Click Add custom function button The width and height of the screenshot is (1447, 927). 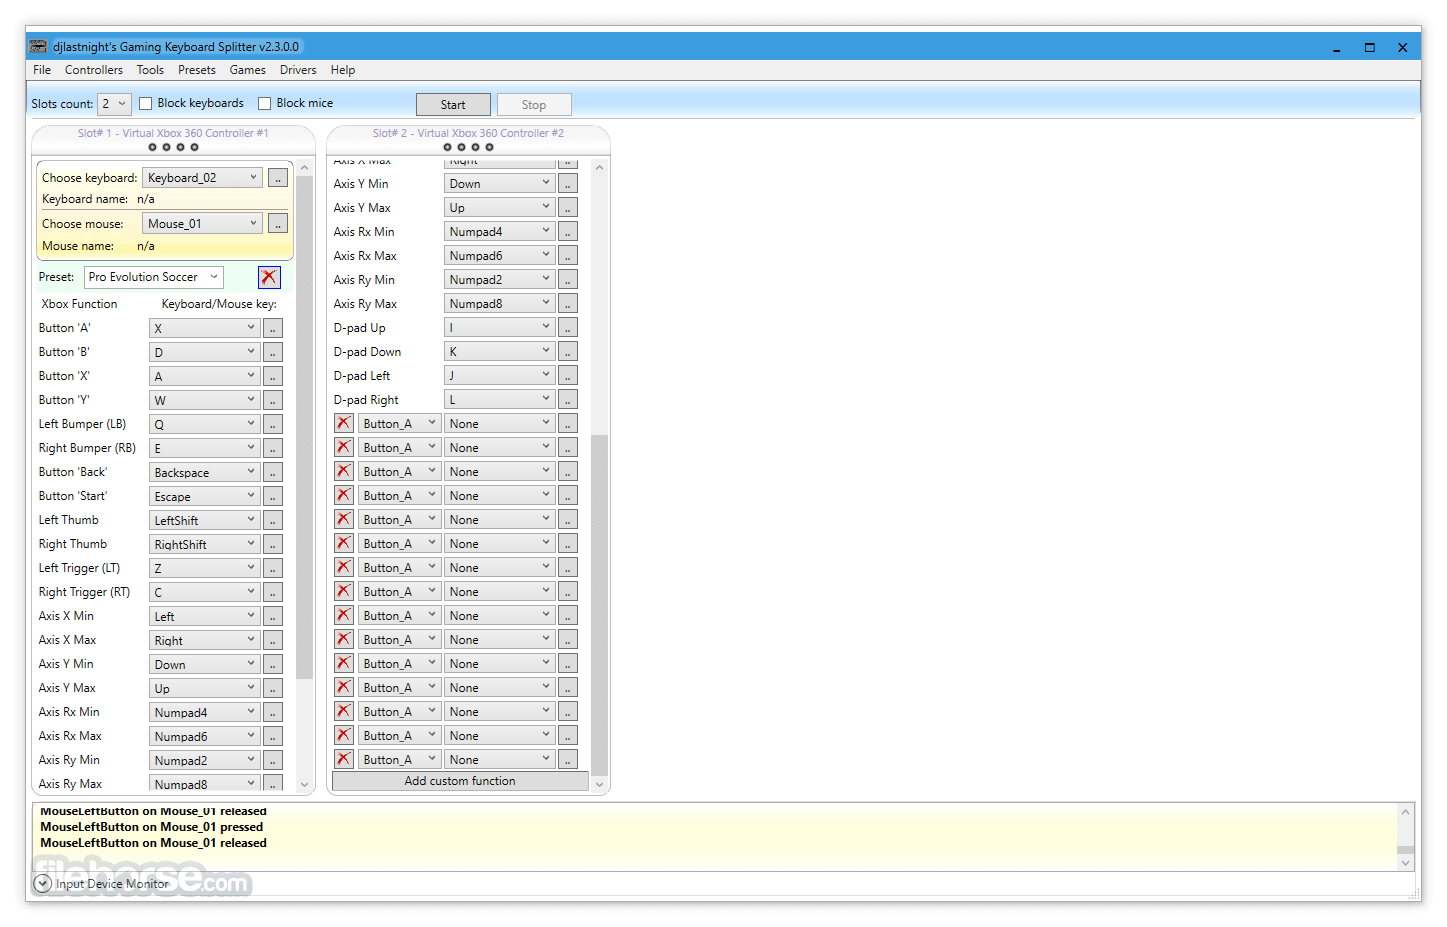(460, 781)
